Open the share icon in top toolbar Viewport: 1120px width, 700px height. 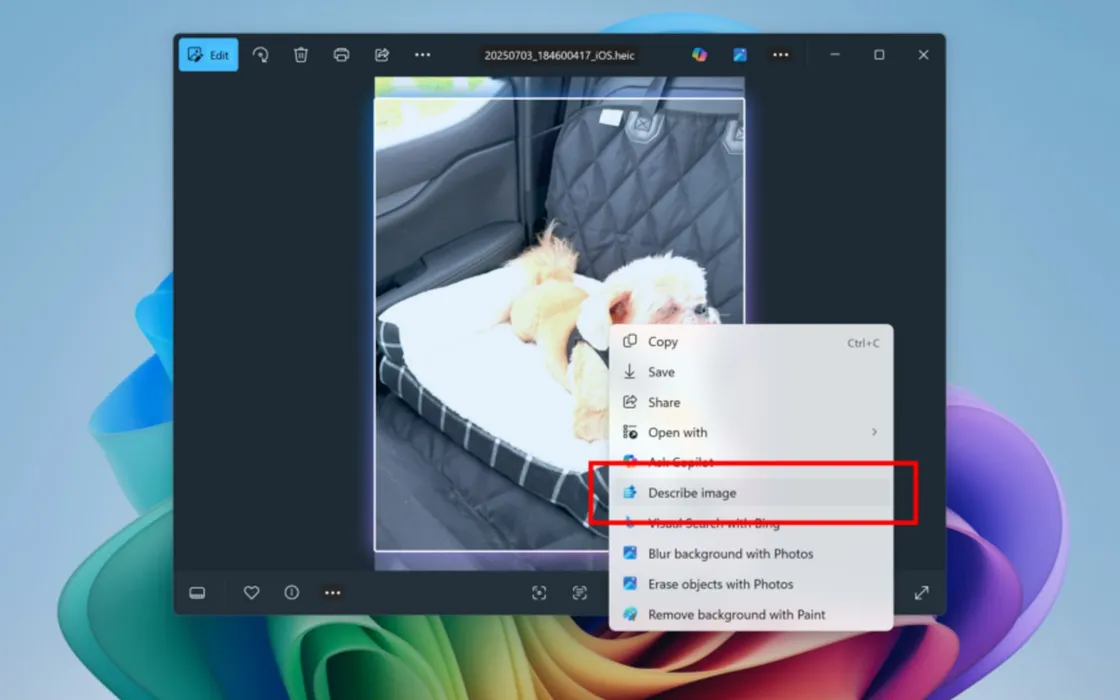click(382, 55)
